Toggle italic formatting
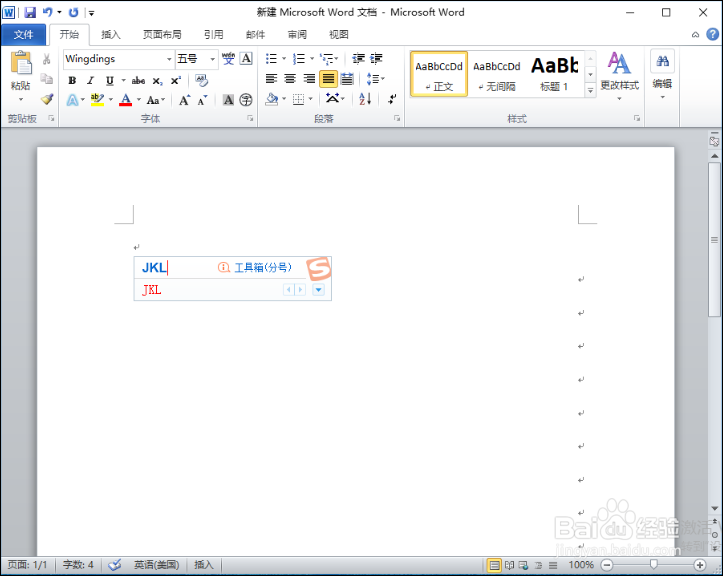This screenshot has width=723, height=576. pos(90,81)
